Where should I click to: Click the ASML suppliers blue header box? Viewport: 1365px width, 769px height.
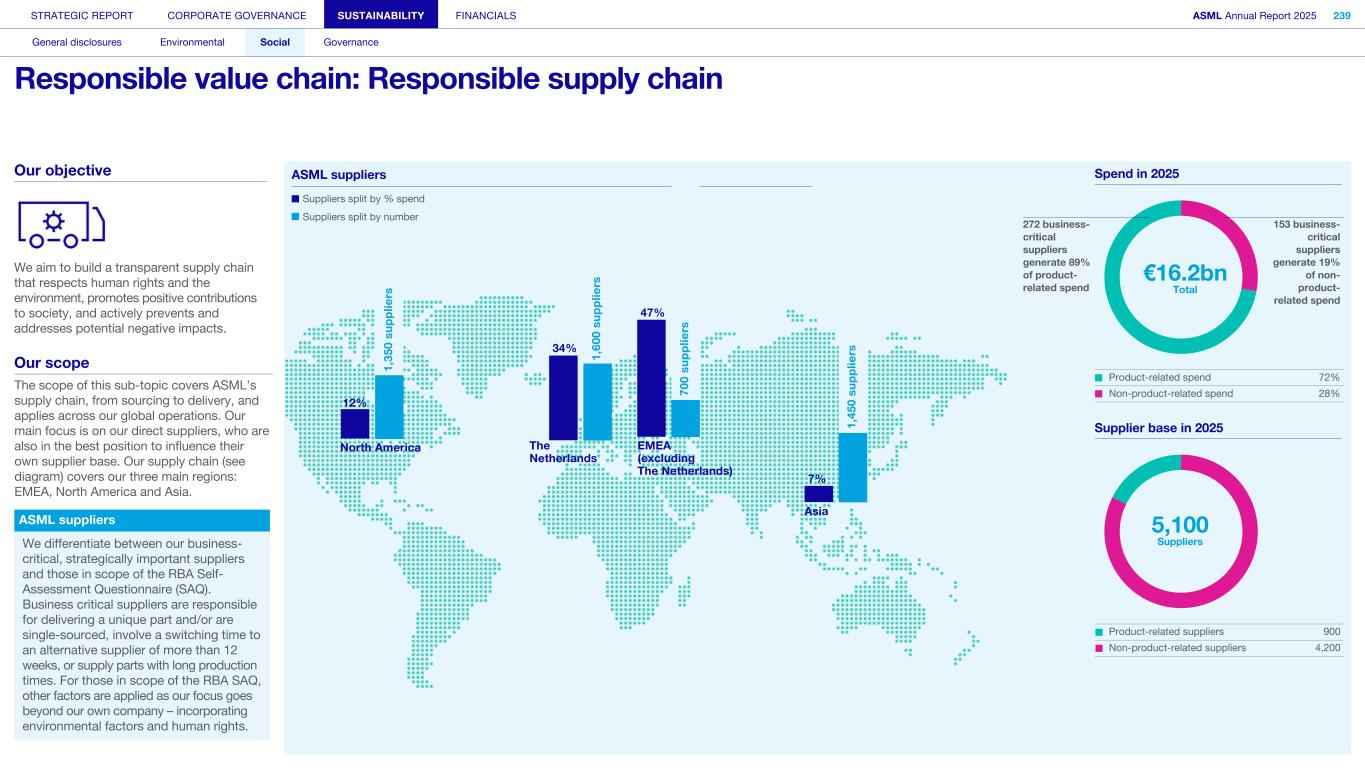click(142, 521)
